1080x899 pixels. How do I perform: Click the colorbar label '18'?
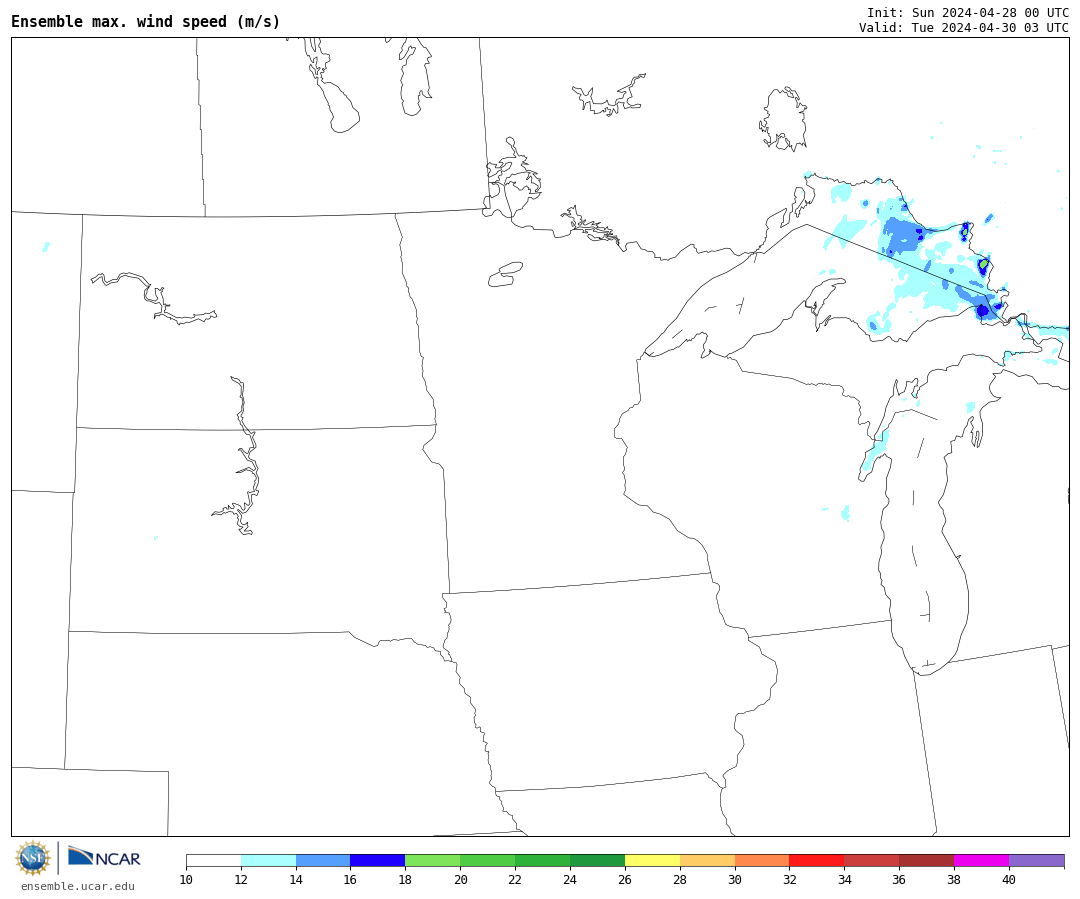[405, 880]
